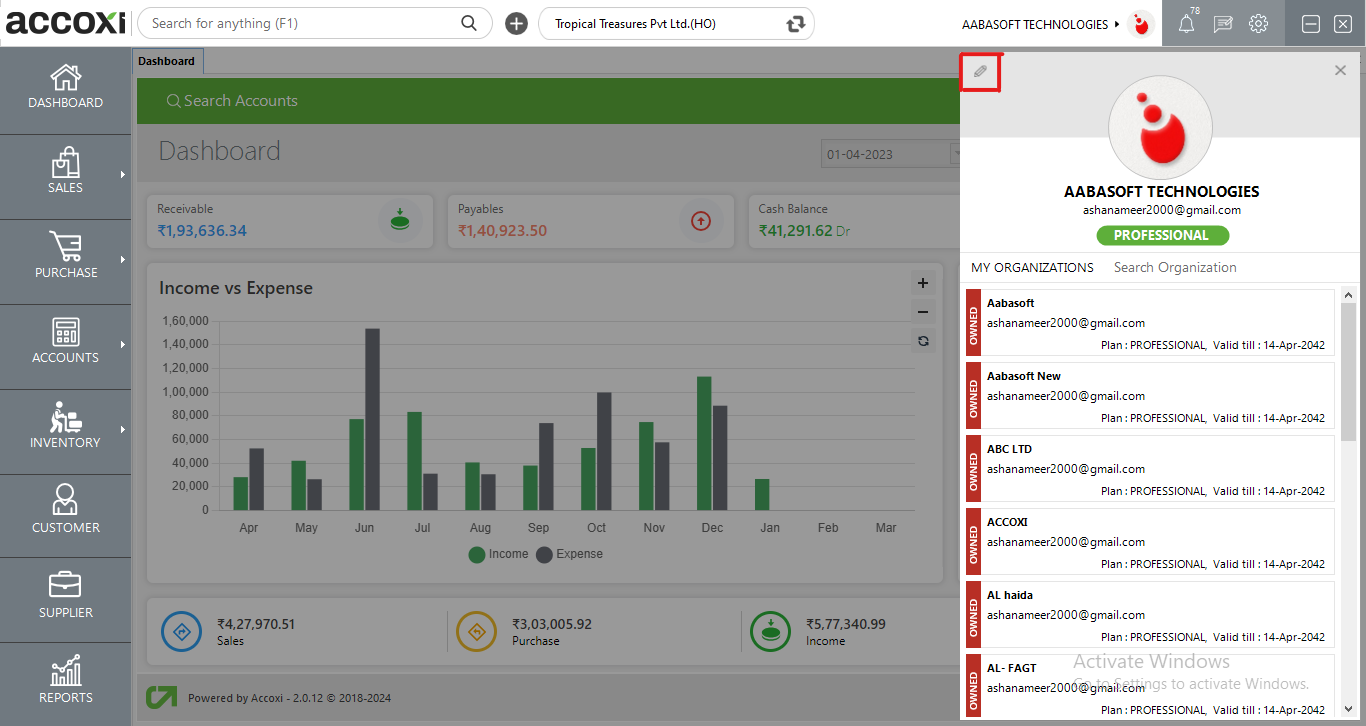Select the Dashboard tab
Image resolution: width=1366 pixels, height=726 pixels.
click(x=167, y=61)
